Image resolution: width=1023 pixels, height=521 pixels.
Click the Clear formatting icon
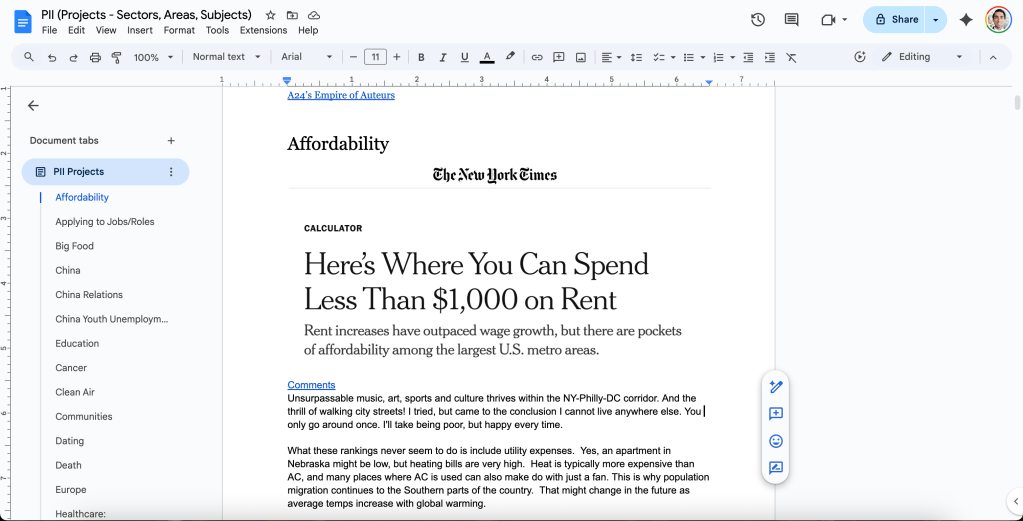(x=791, y=57)
